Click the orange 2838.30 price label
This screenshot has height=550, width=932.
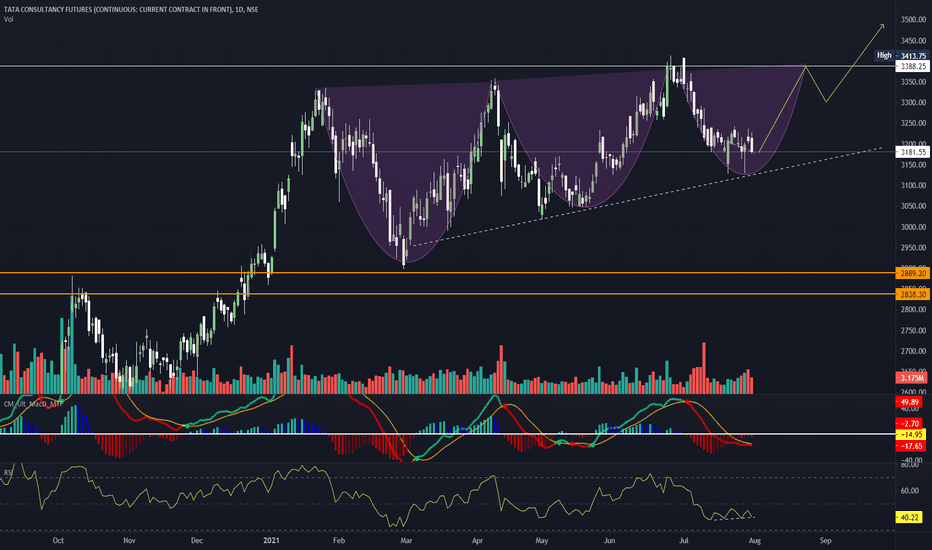point(912,294)
